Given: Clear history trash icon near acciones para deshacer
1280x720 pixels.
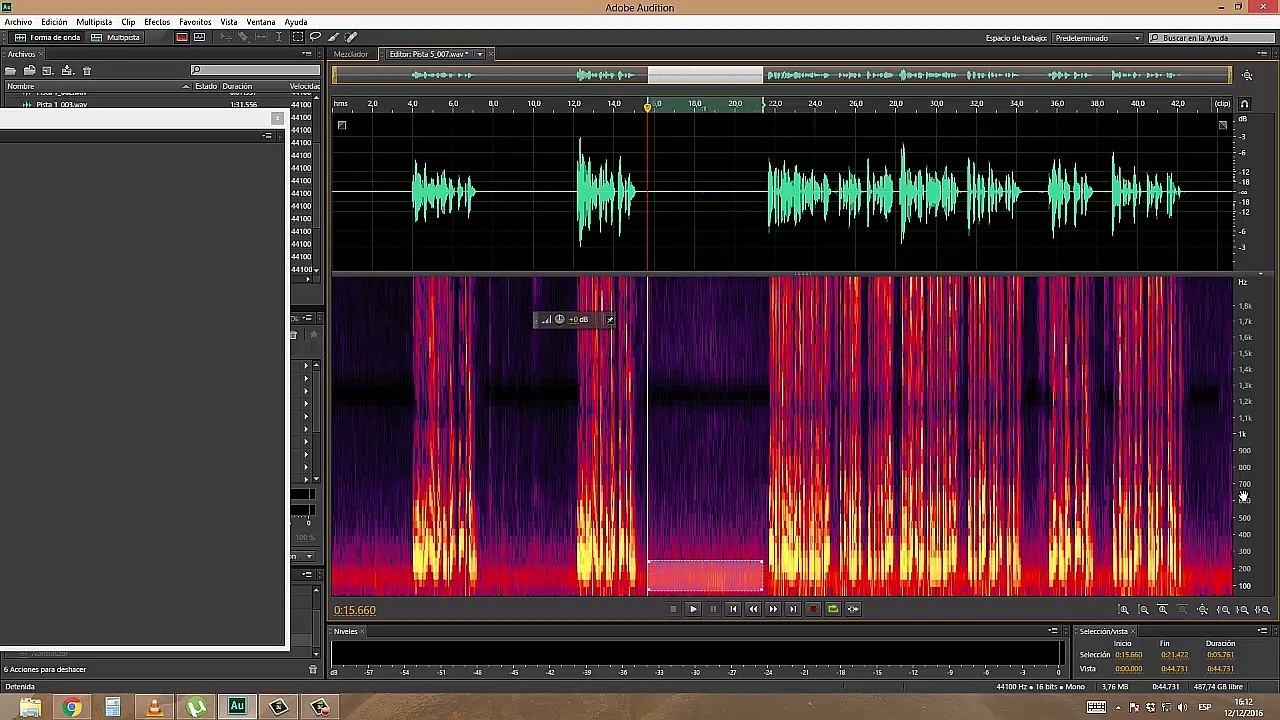Looking at the screenshot, I should tap(312, 669).
